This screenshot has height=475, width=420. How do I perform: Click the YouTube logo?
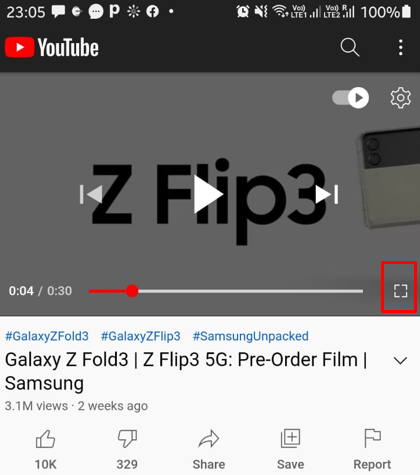pos(52,47)
